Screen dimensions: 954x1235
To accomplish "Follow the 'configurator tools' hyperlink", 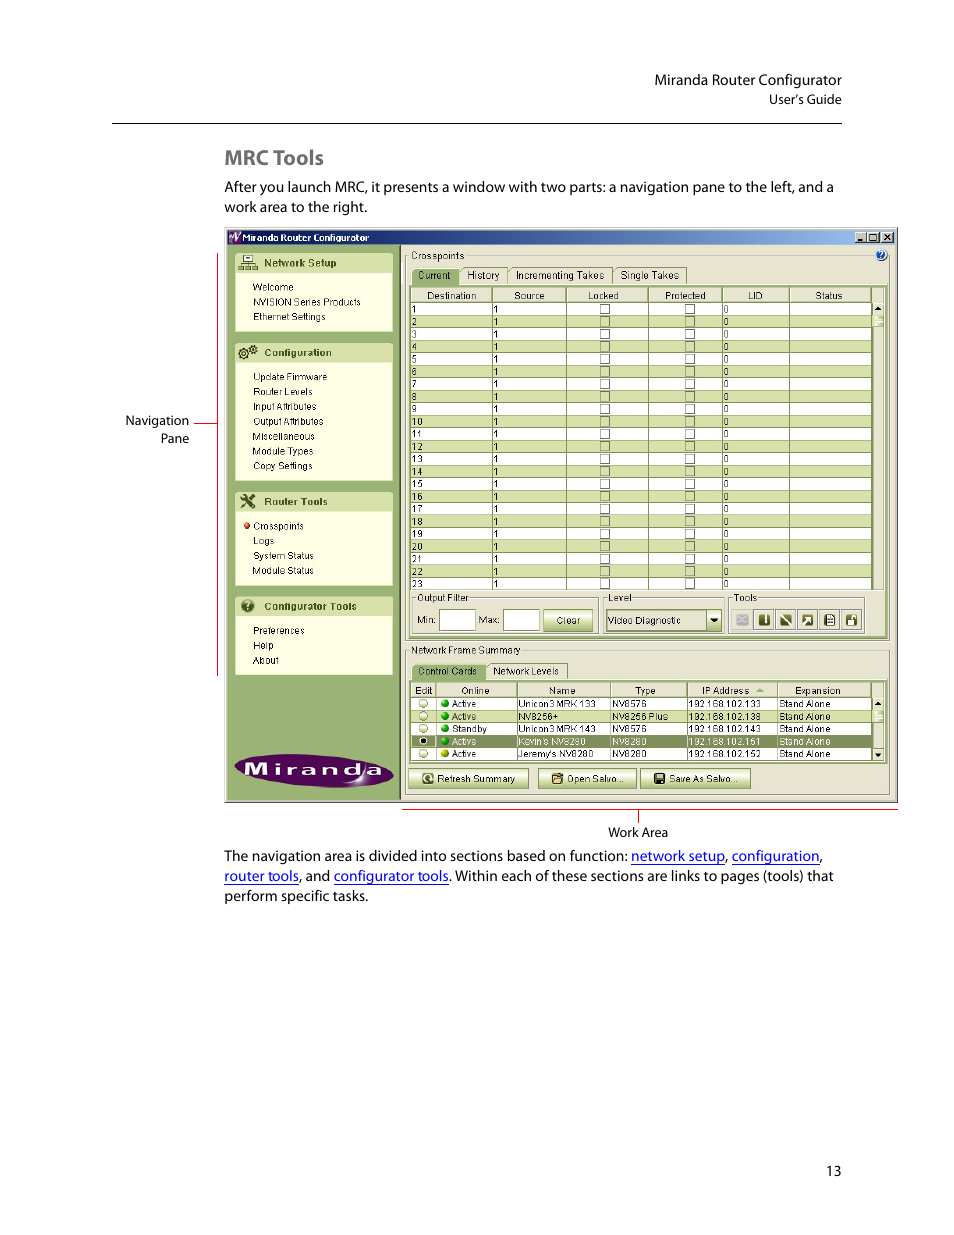I will [391, 877].
